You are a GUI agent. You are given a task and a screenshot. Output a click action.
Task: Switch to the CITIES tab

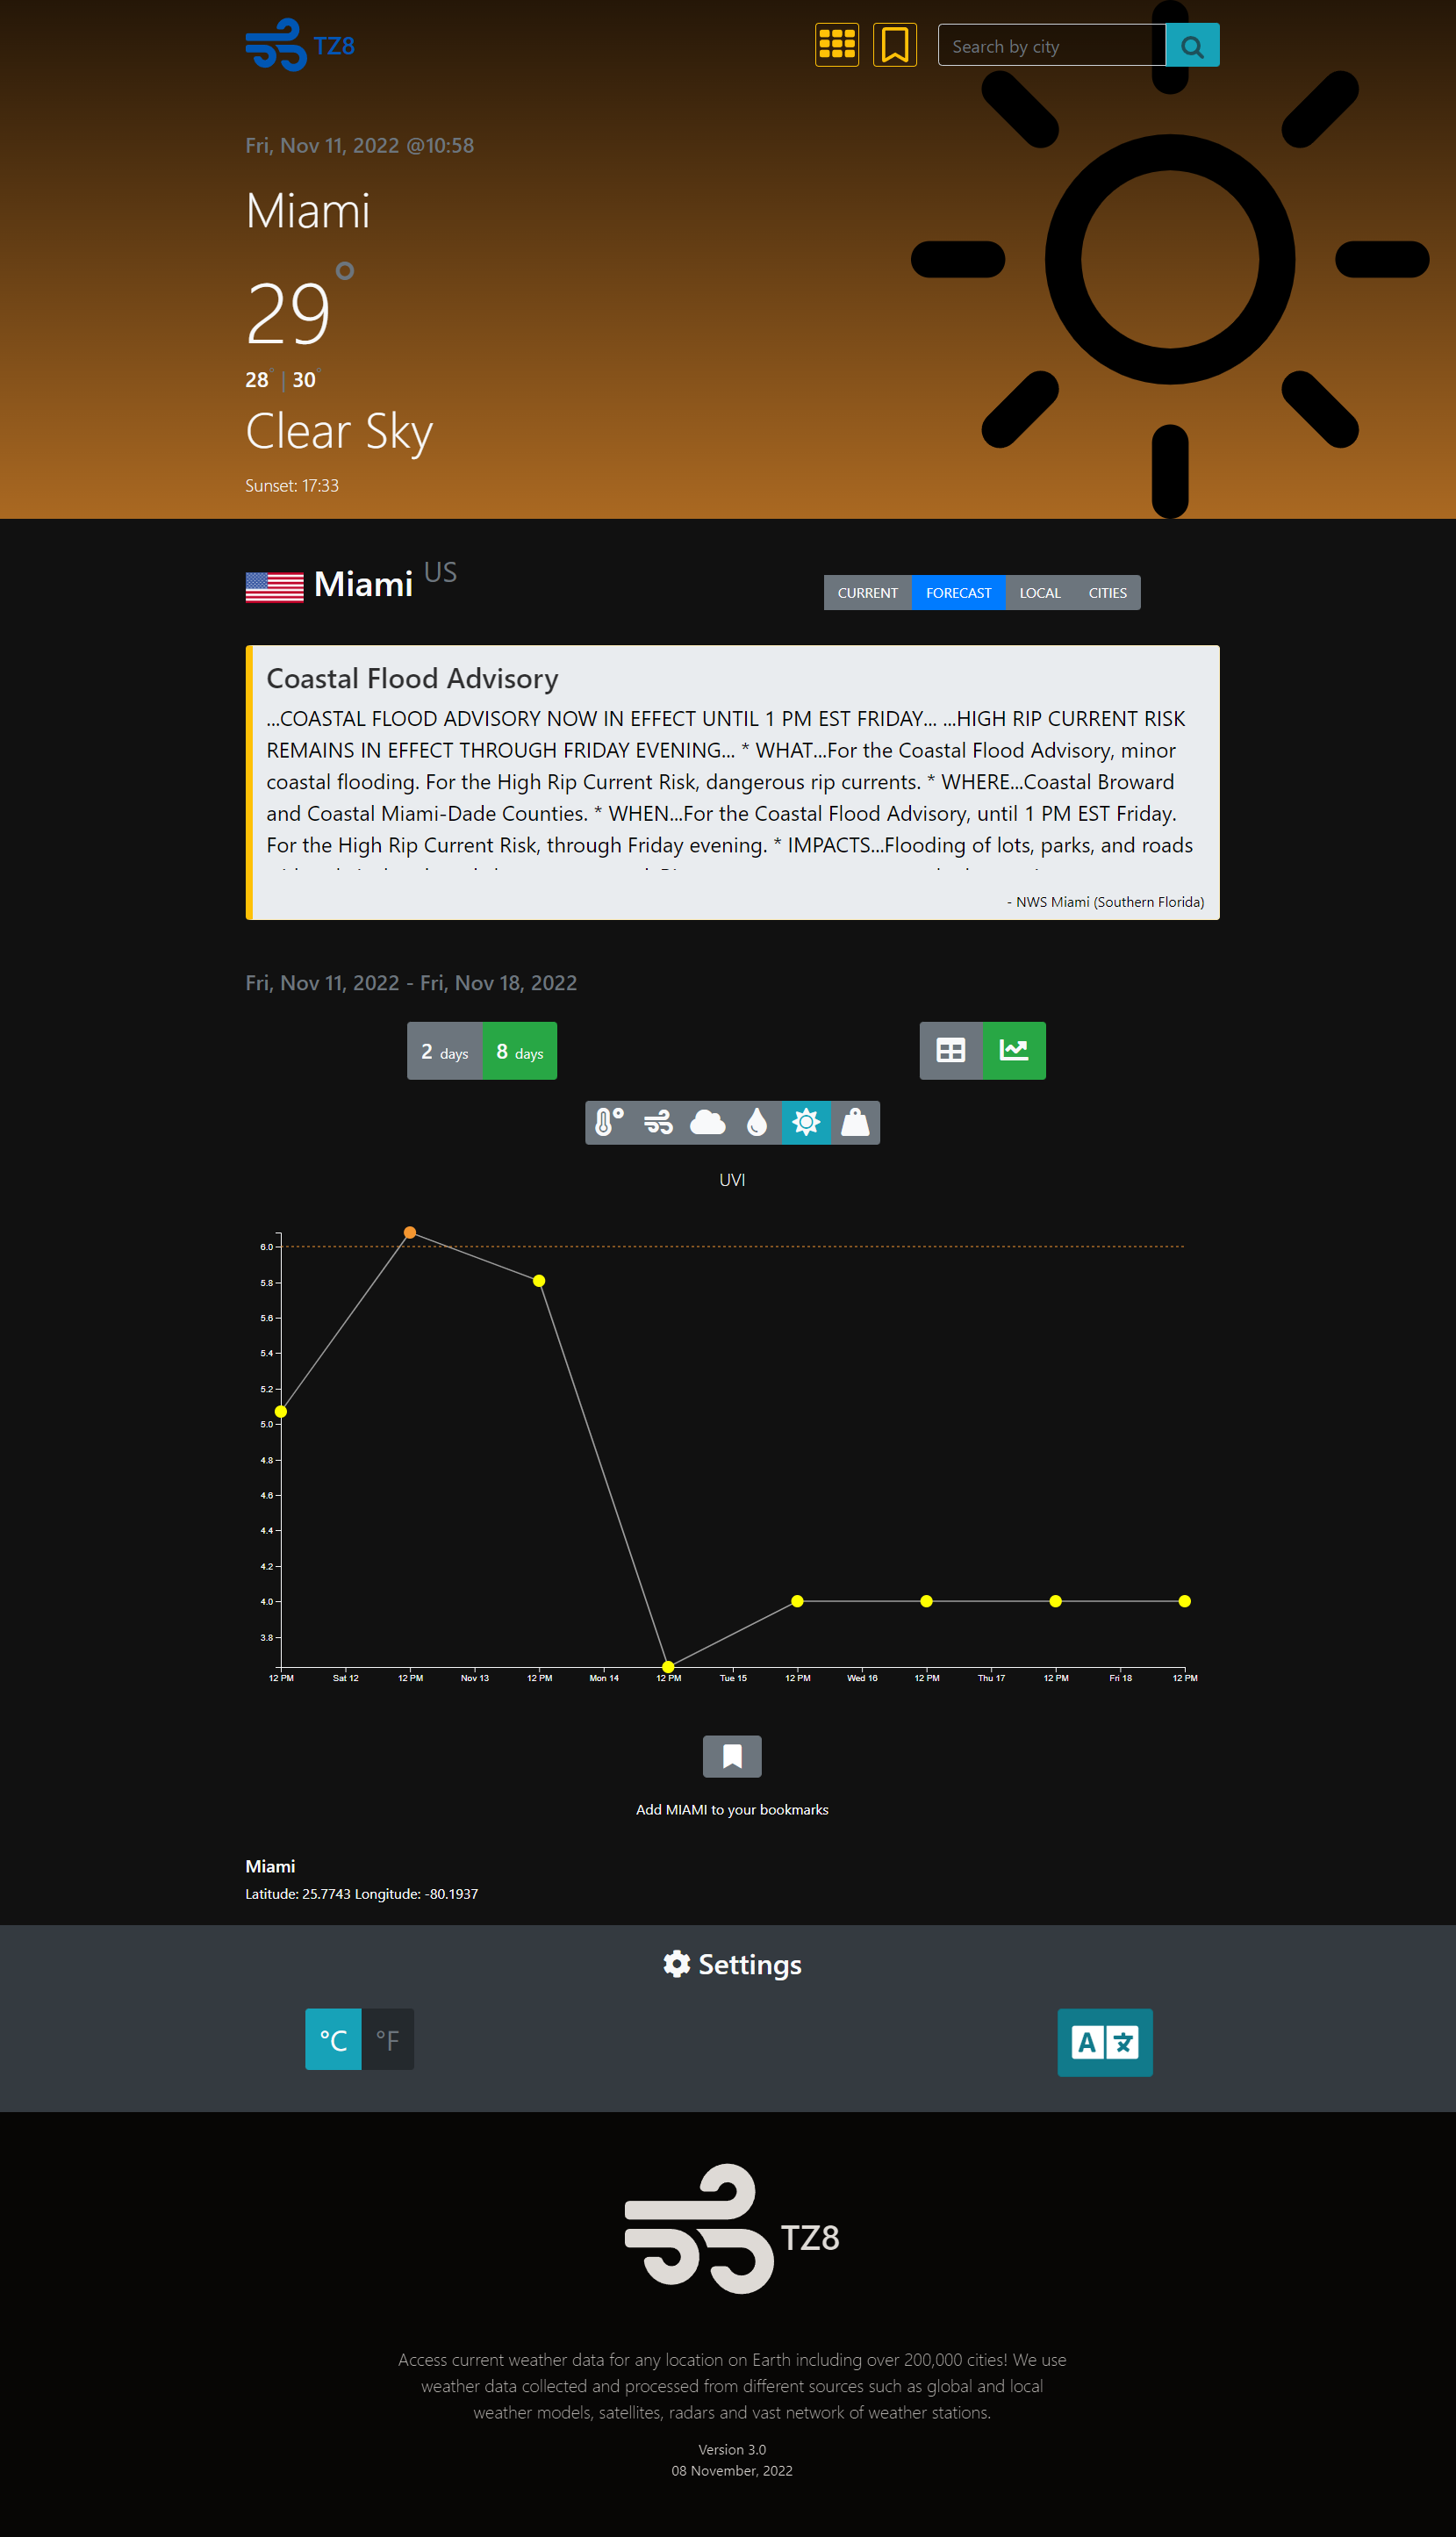coord(1107,592)
